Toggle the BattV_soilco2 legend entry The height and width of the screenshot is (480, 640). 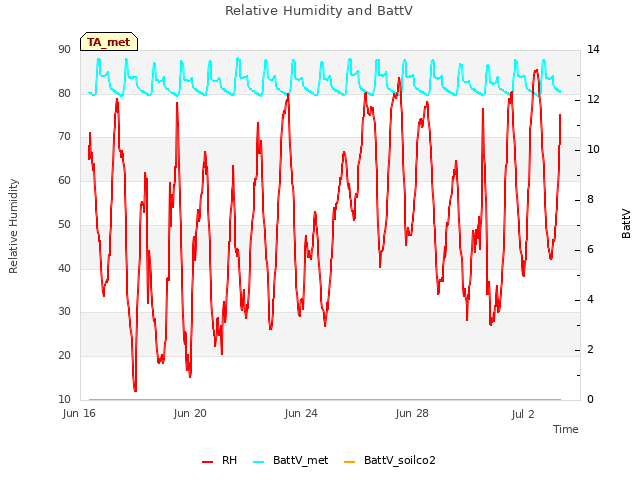[390, 460]
